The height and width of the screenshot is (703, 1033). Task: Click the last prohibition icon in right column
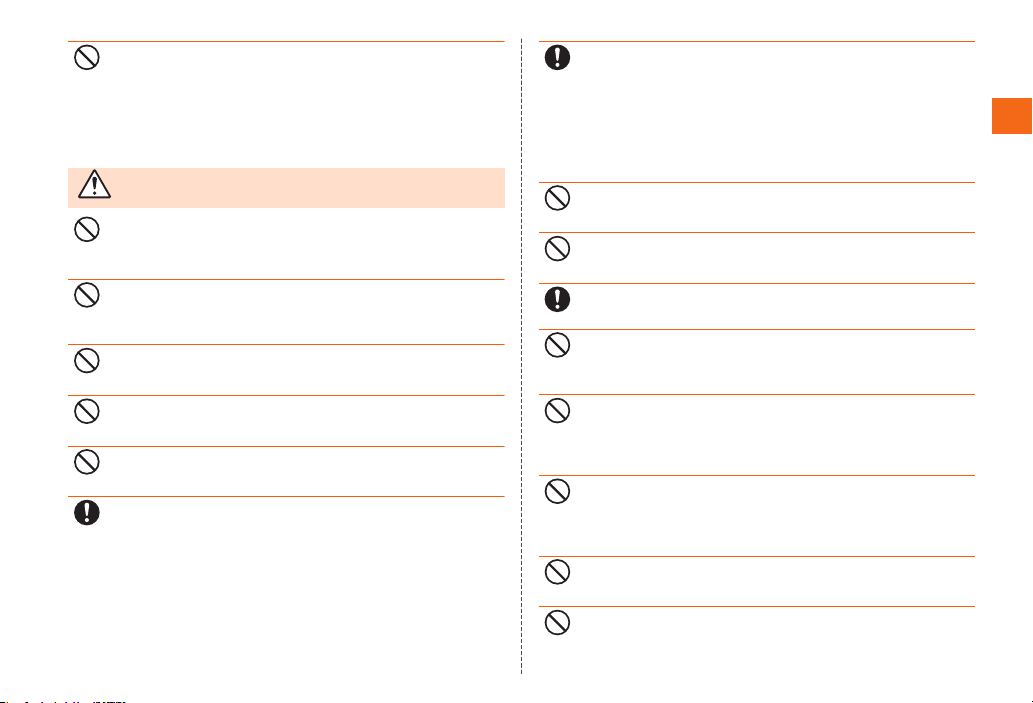coord(557,623)
